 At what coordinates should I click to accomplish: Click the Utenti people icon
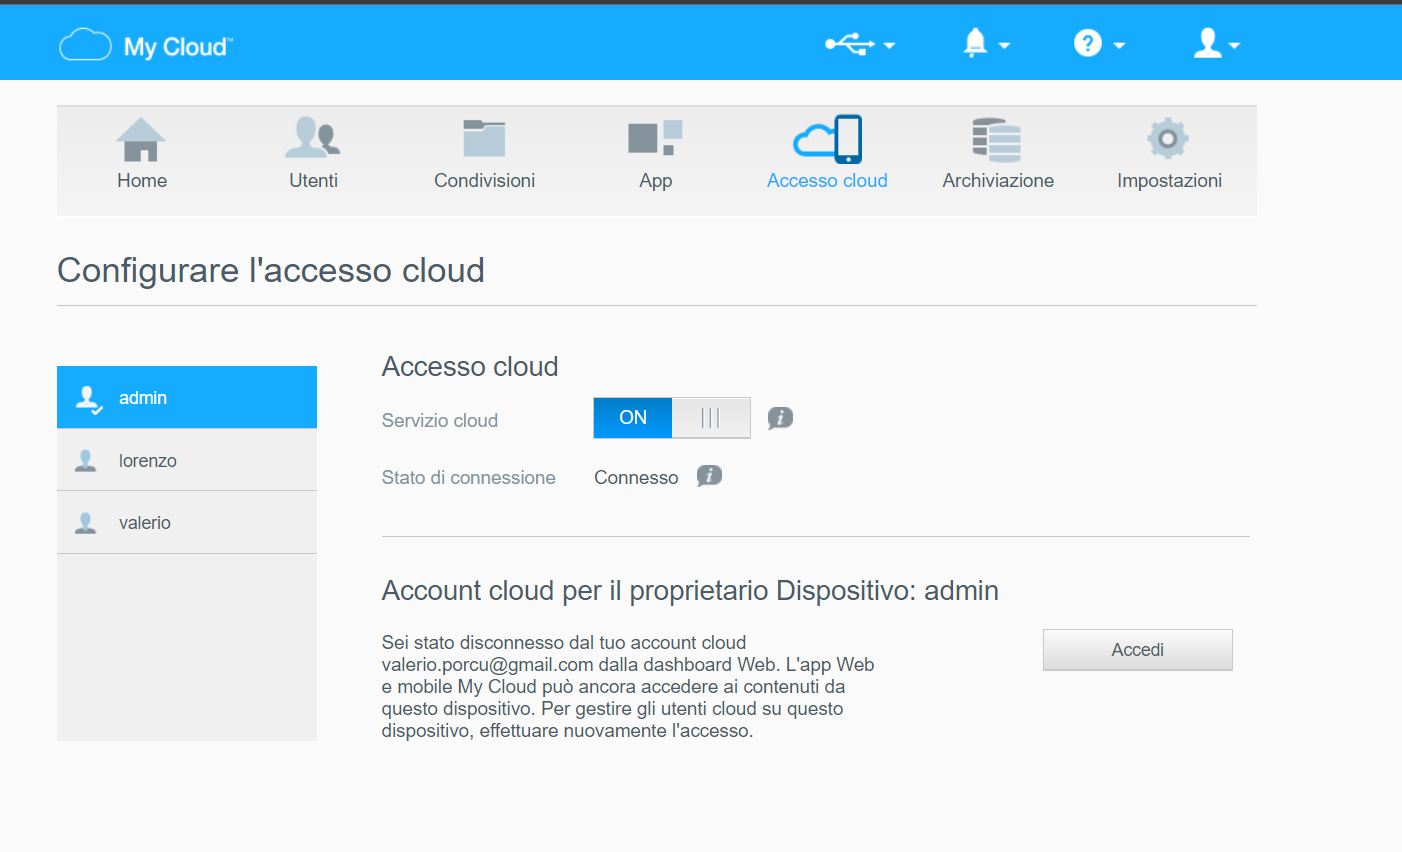(313, 138)
